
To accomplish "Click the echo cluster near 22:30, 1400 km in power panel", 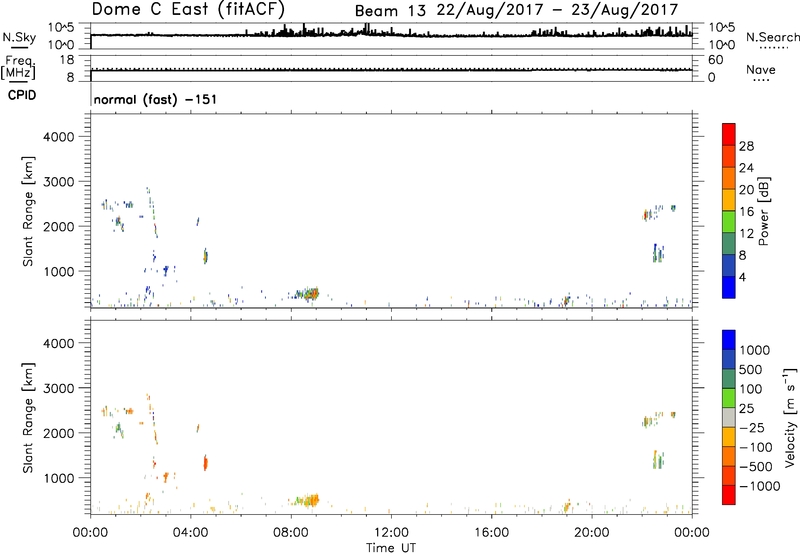I will pyautogui.click(x=658, y=254).
